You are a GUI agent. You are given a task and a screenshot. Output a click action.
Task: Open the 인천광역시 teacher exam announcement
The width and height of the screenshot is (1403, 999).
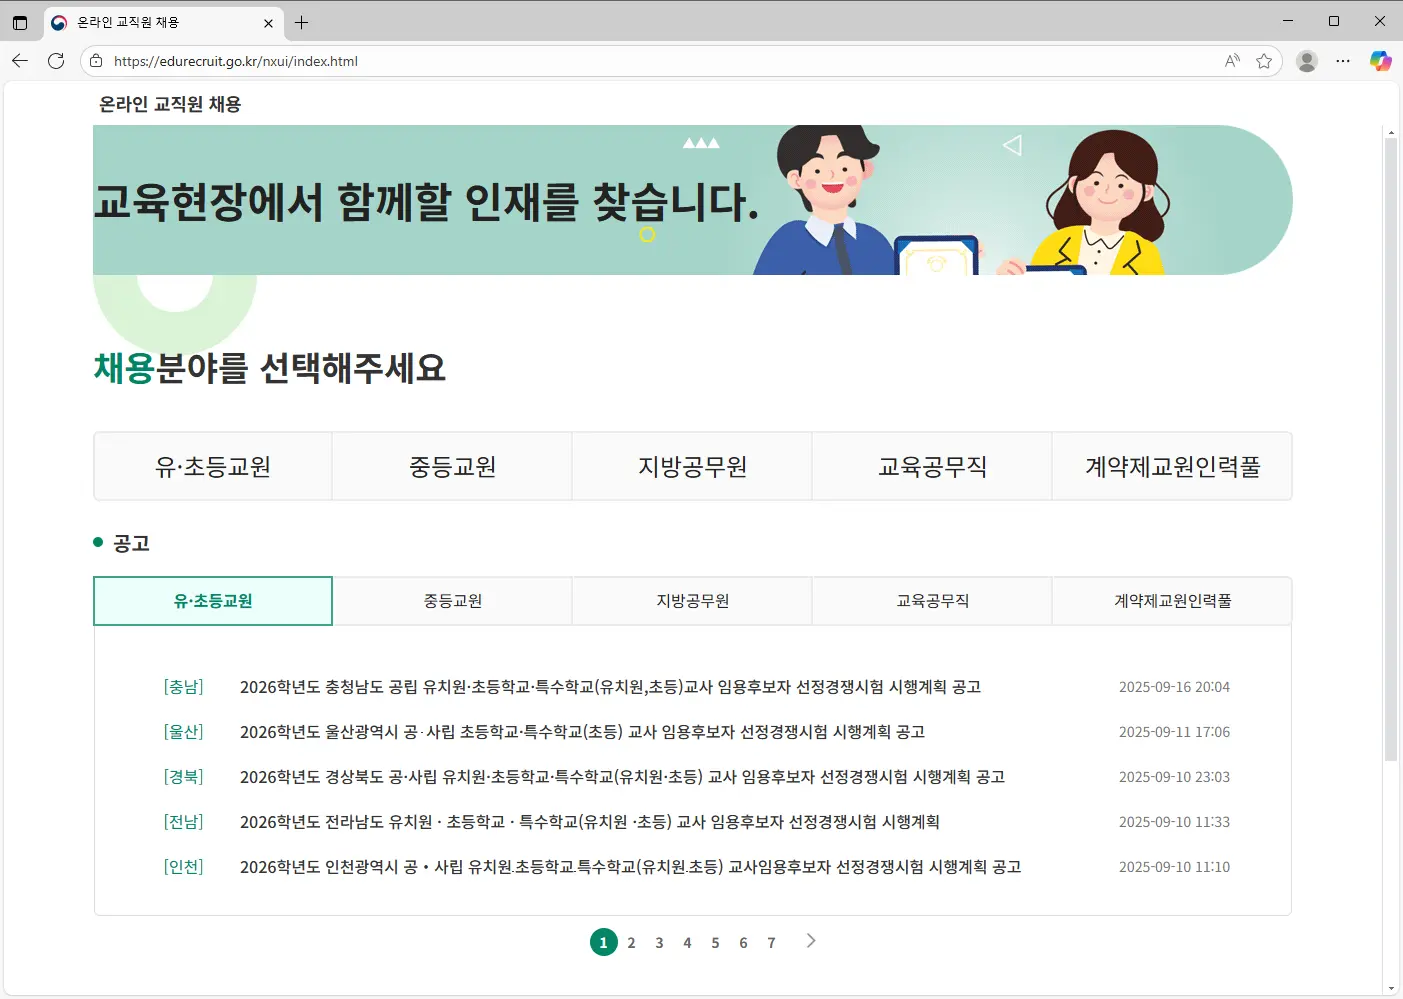[x=630, y=867]
